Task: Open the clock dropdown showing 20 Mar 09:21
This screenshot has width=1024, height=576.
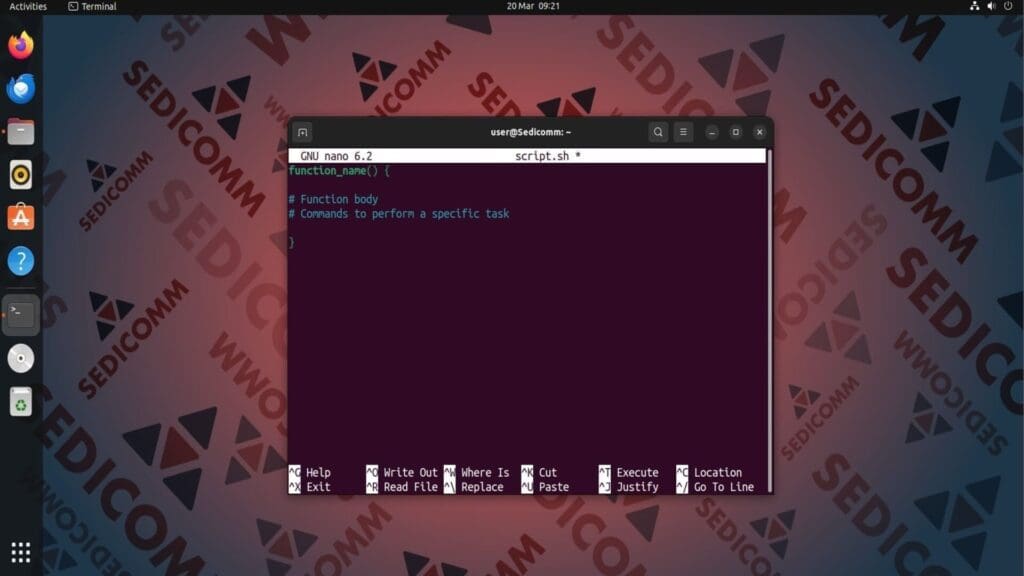Action: tap(530, 6)
